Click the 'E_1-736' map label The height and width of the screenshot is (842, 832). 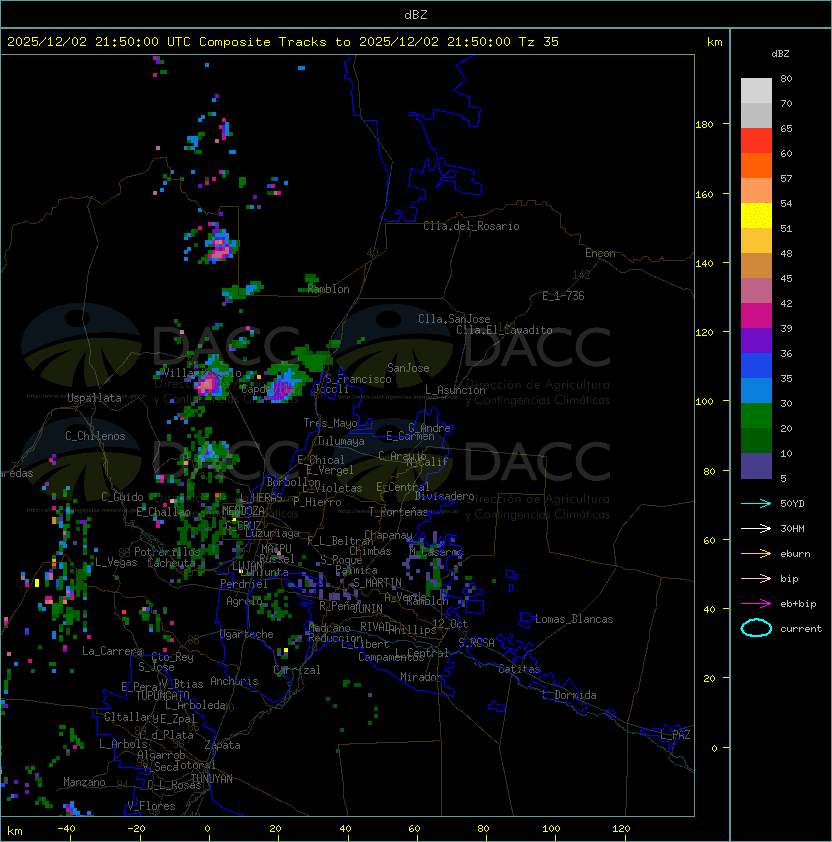[x=563, y=296]
